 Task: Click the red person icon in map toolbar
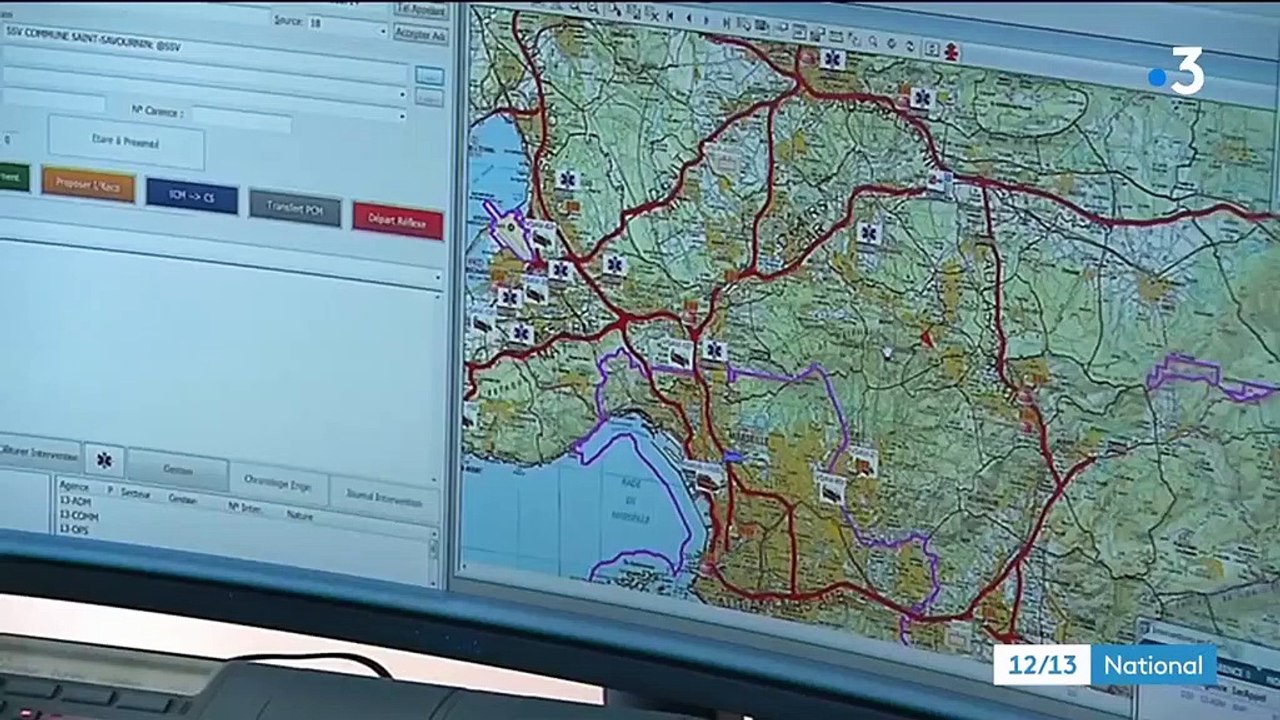point(950,51)
